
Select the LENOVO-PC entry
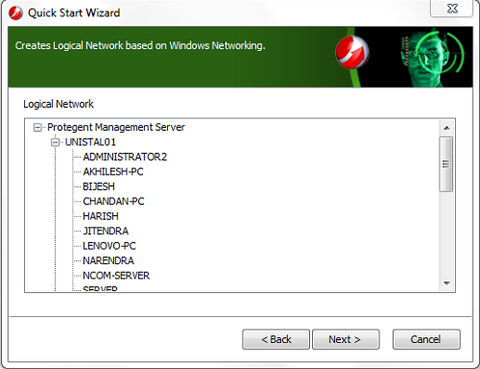pos(109,246)
